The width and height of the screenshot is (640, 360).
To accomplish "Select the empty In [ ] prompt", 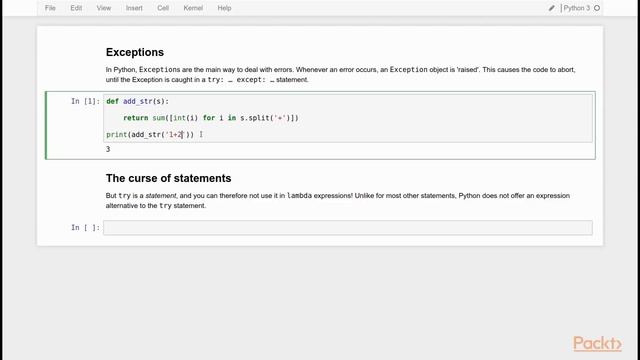I will coord(85,228).
